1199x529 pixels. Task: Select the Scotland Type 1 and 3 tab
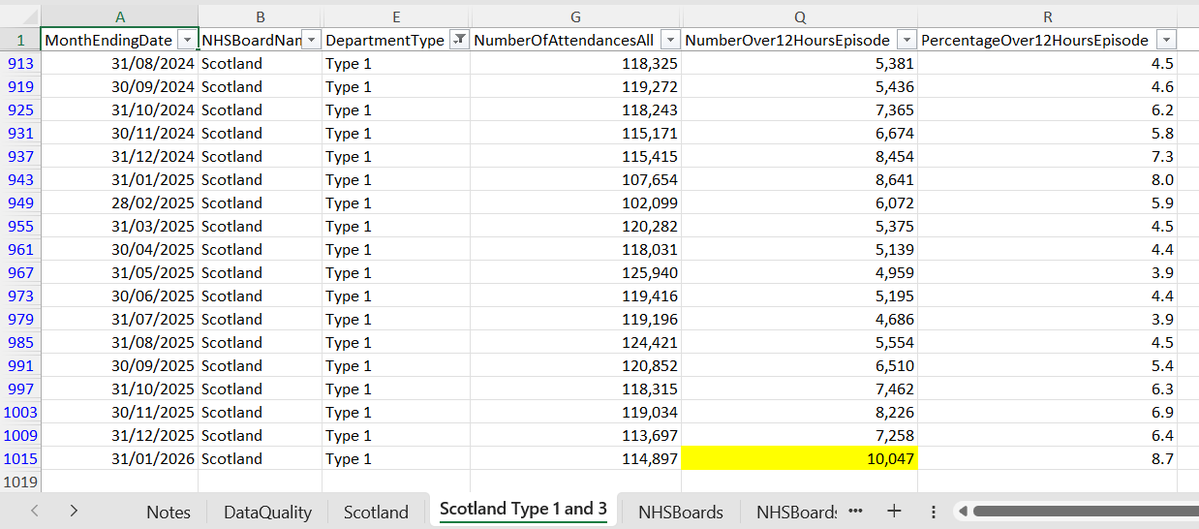point(523,509)
